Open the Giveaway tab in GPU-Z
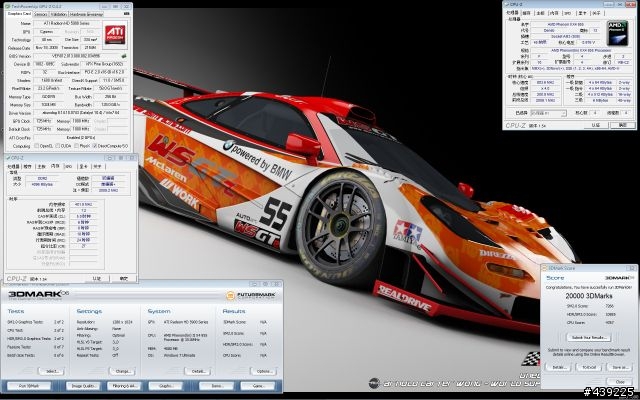Image resolution: width=640 pixels, height=400 pixels. point(86,14)
